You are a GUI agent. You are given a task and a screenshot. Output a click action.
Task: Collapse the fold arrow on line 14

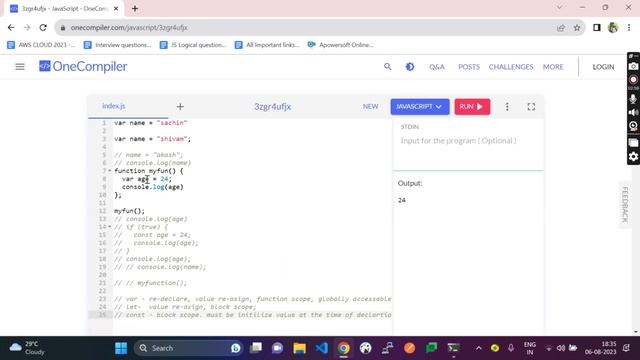tap(109, 227)
